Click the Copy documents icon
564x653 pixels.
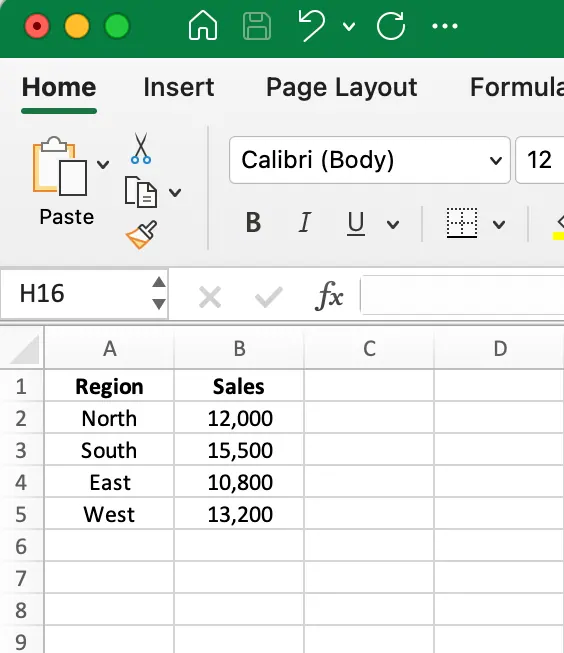141,192
